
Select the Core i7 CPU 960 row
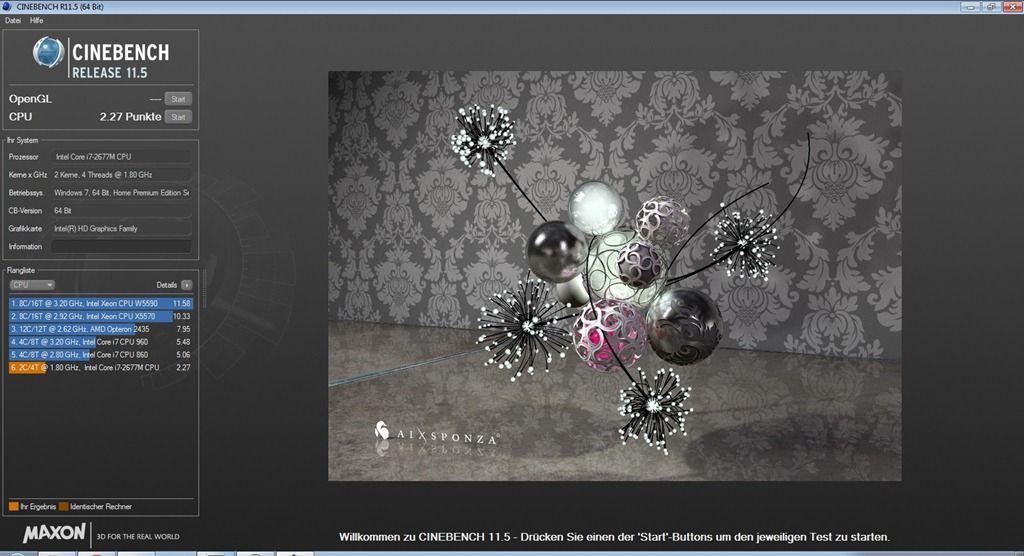[101, 342]
